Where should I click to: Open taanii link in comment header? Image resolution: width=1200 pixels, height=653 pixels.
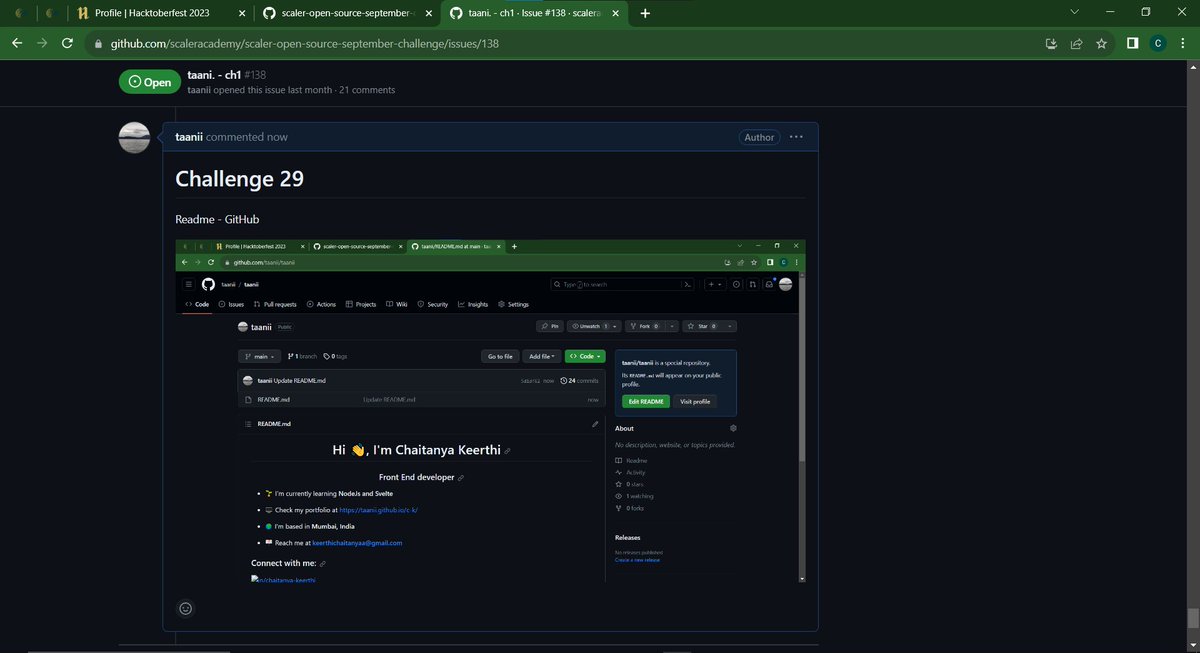pos(189,137)
